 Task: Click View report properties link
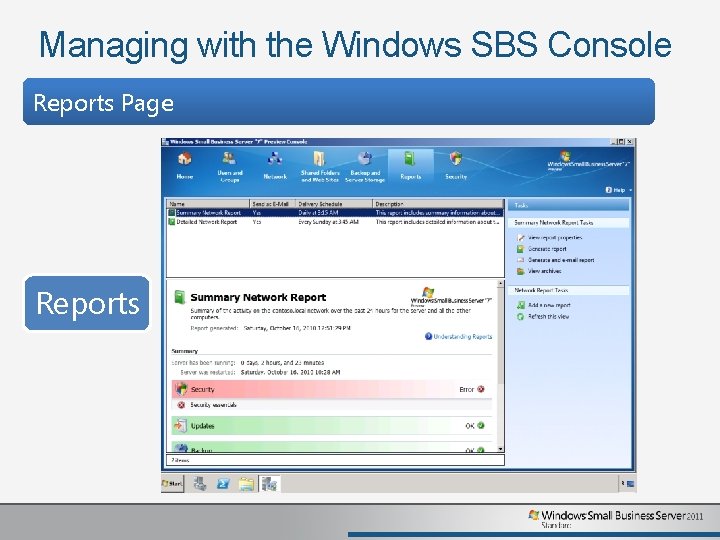click(x=555, y=238)
